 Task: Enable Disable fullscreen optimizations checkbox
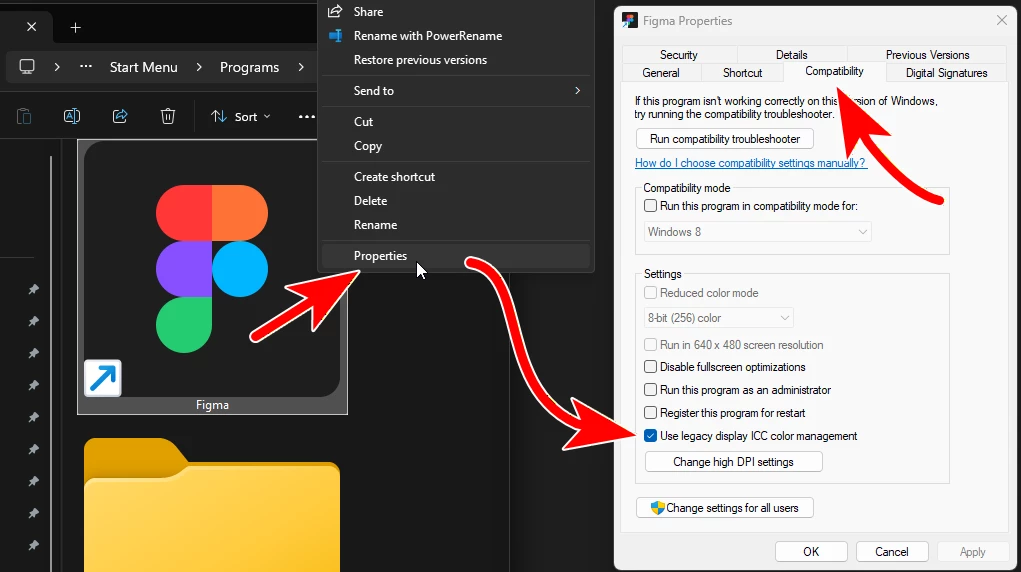click(650, 367)
